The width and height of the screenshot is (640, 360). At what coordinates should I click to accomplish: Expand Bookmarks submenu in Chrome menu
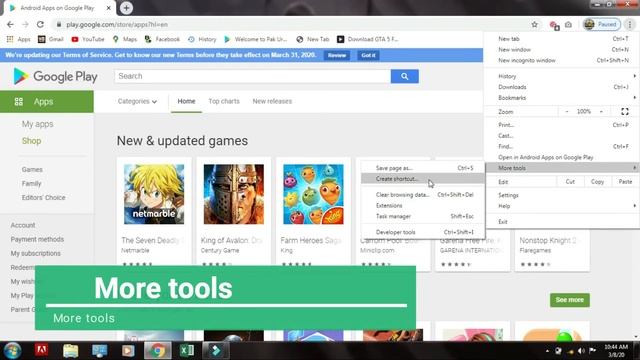[x=562, y=98]
